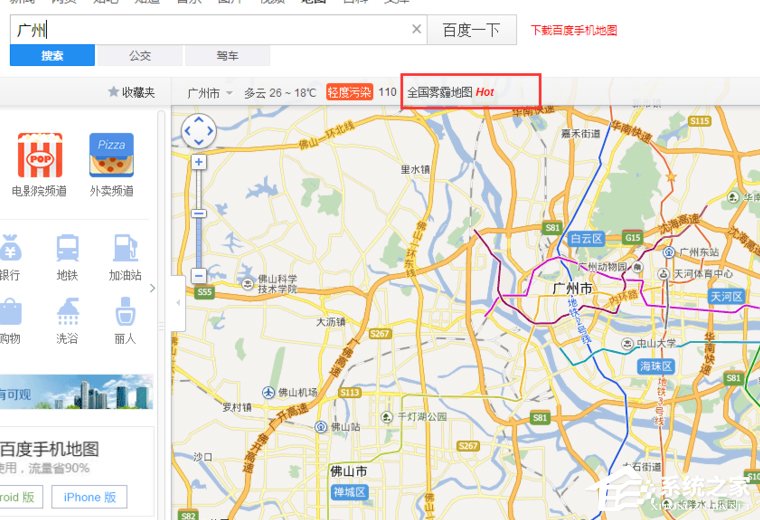Switch to the 公交 transit tab
The width and height of the screenshot is (760, 520).
[140, 56]
